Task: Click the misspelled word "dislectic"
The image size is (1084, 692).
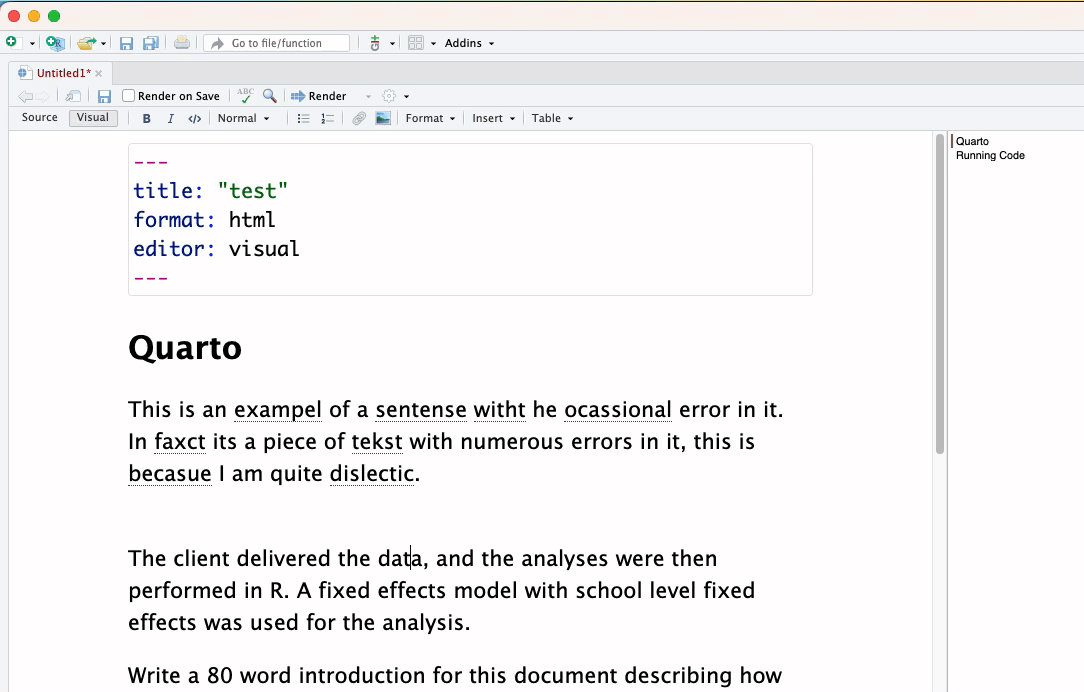Action: coord(372,474)
